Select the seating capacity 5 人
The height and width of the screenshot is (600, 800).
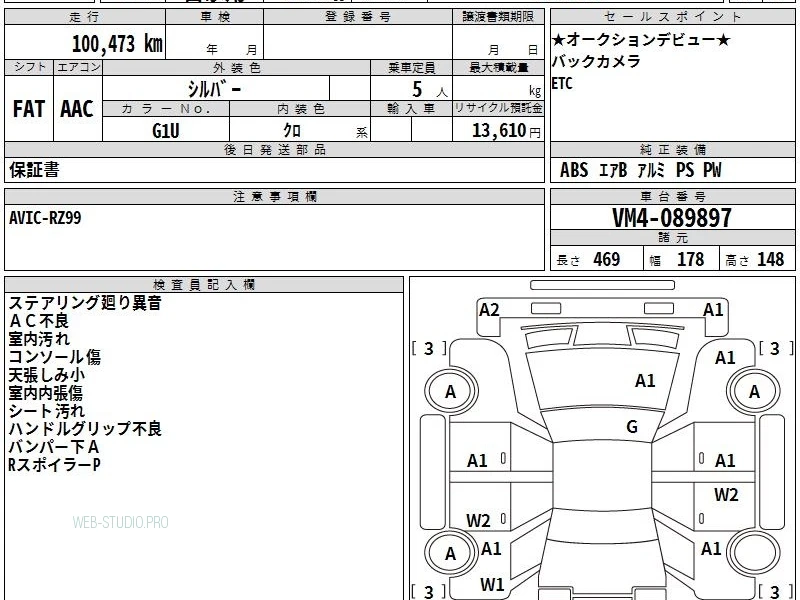click(x=430, y=90)
